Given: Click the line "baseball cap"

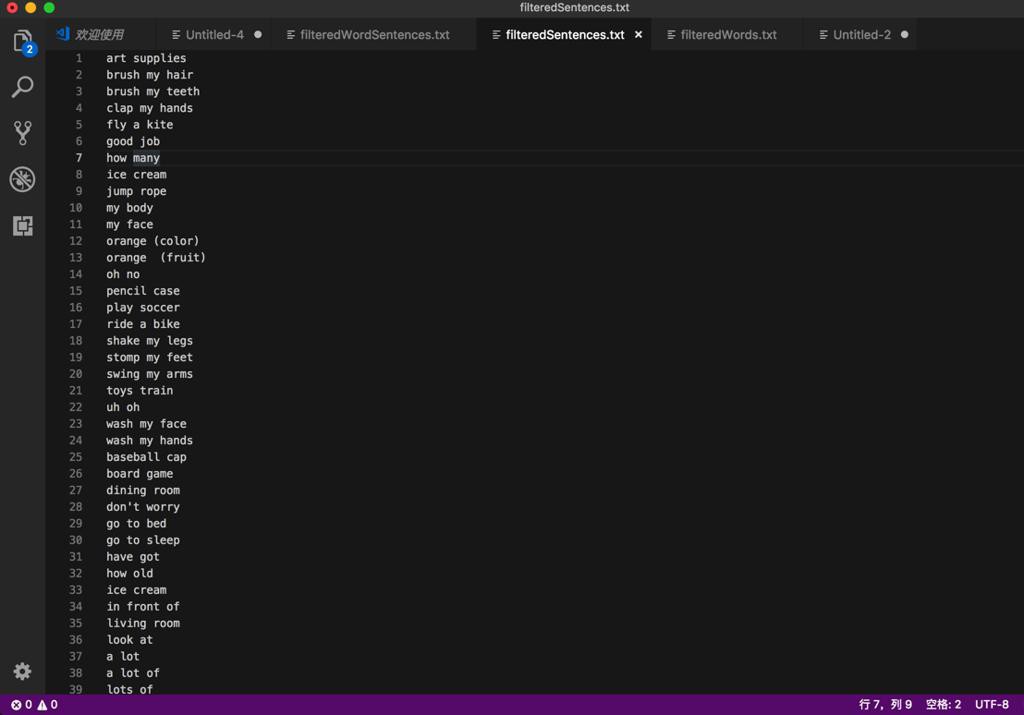Looking at the screenshot, I should click(146, 457).
